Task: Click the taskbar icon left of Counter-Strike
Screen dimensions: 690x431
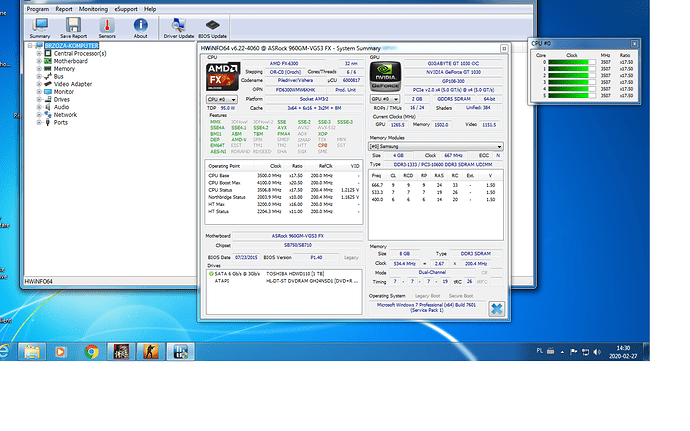Action: click(121, 351)
